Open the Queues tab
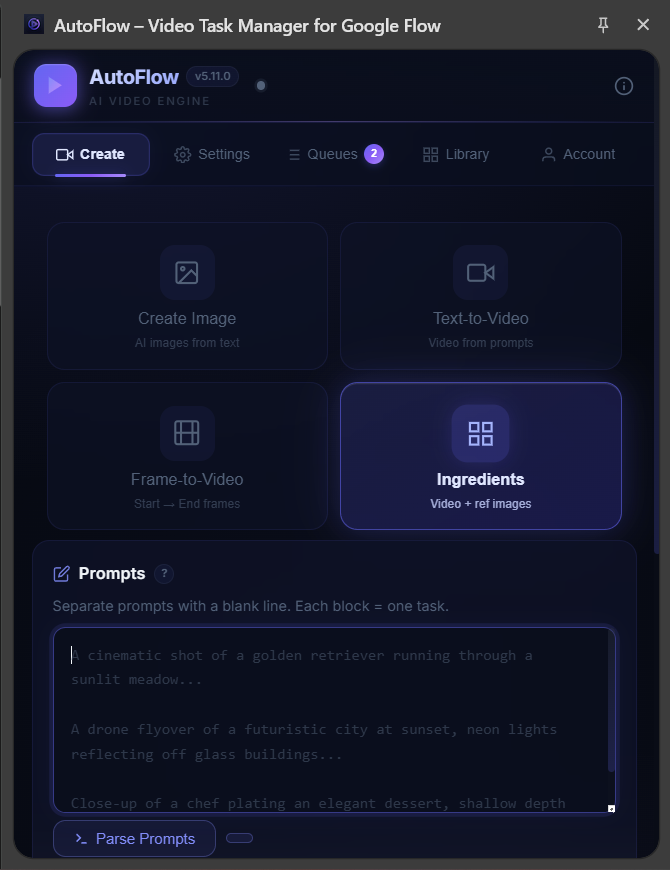Image resolution: width=670 pixels, height=870 pixels. pos(336,154)
